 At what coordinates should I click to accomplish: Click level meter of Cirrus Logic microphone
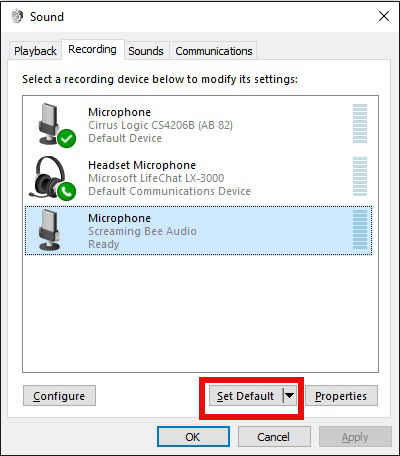pyautogui.click(x=360, y=123)
